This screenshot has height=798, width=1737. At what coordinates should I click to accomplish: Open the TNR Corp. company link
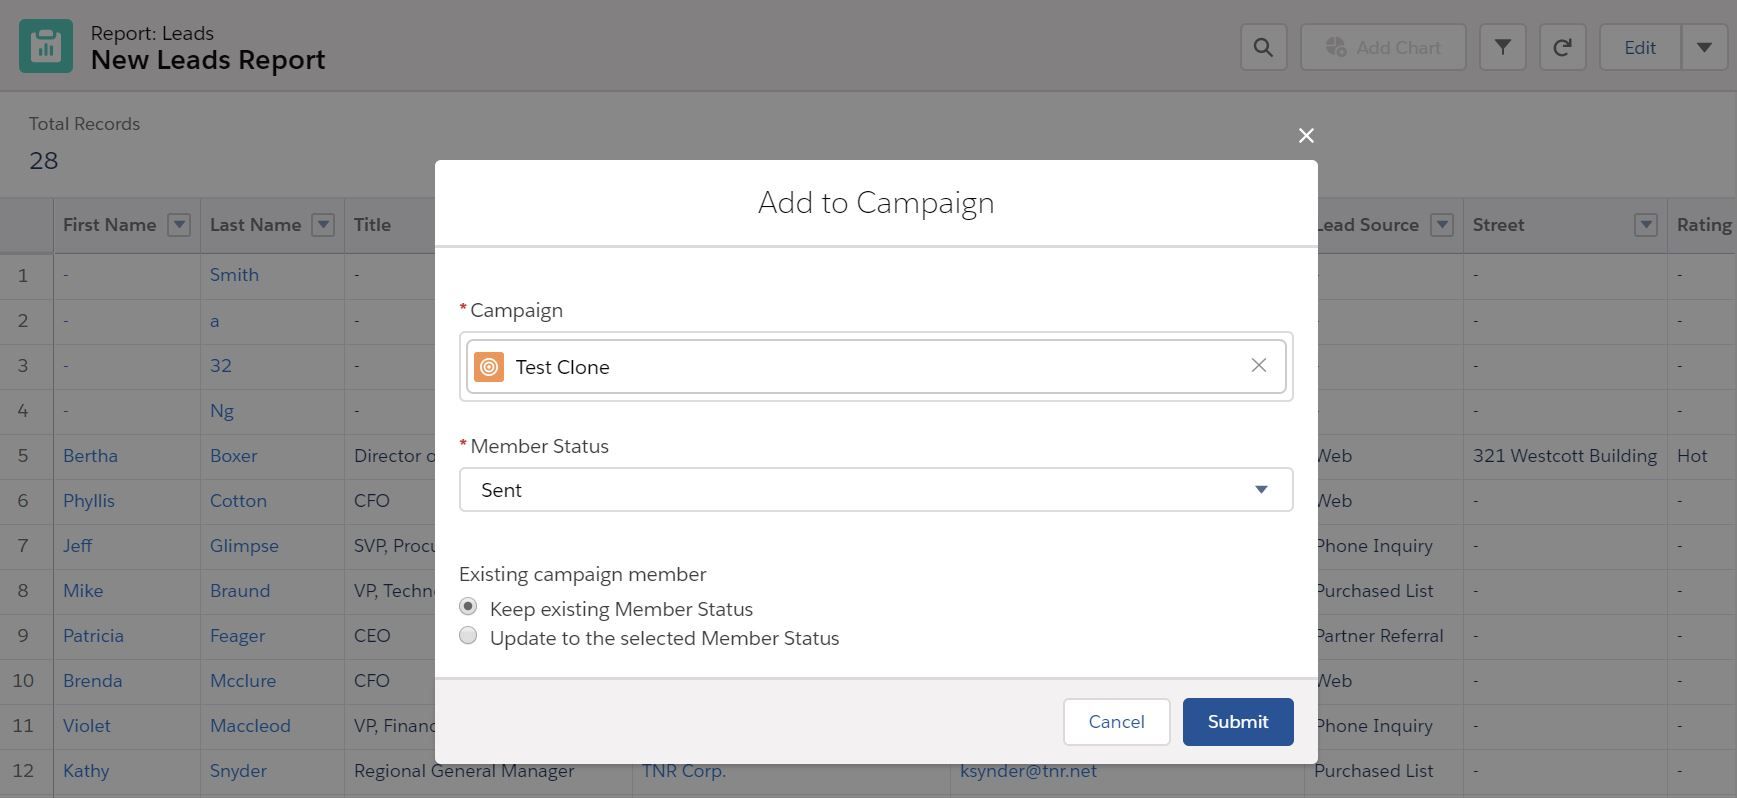[684, 771]
